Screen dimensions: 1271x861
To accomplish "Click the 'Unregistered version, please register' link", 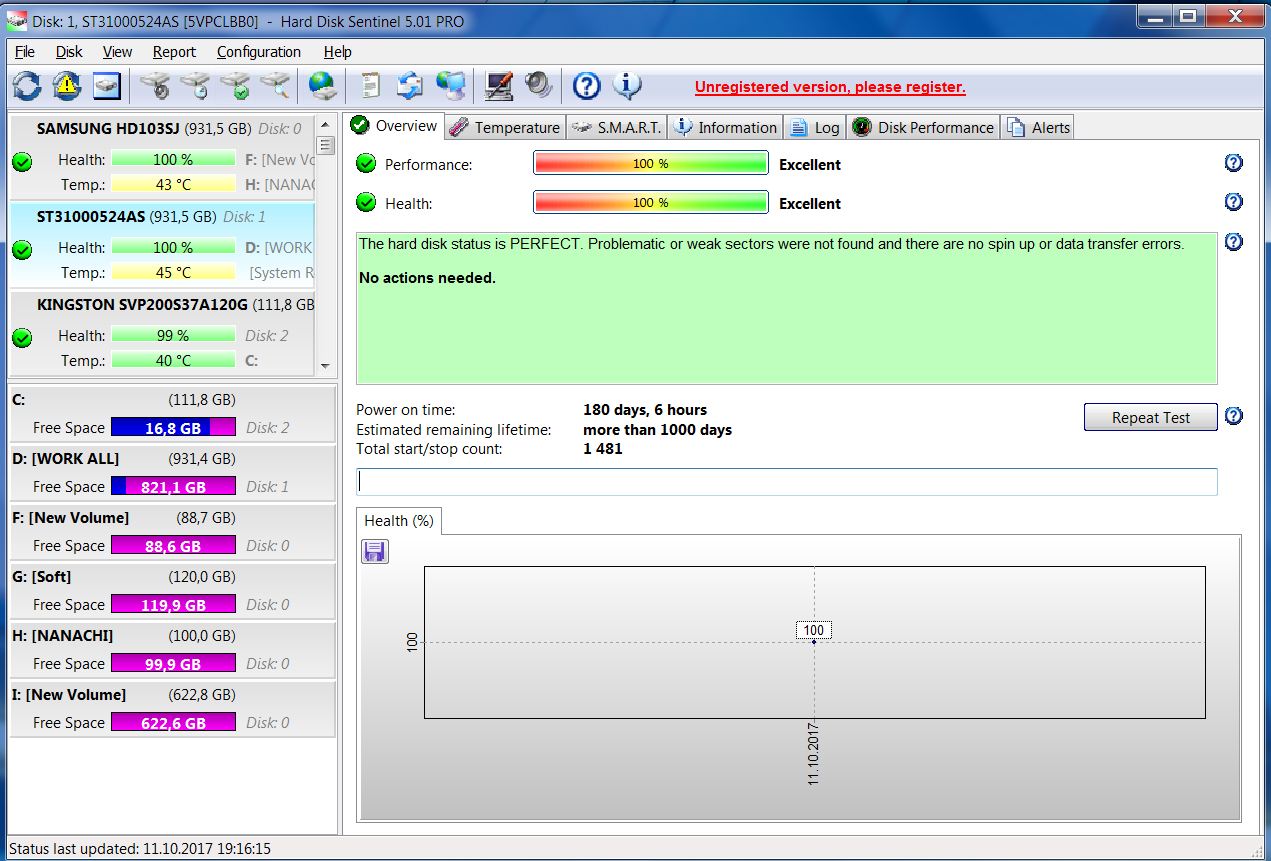I will (x=830, y=87).
